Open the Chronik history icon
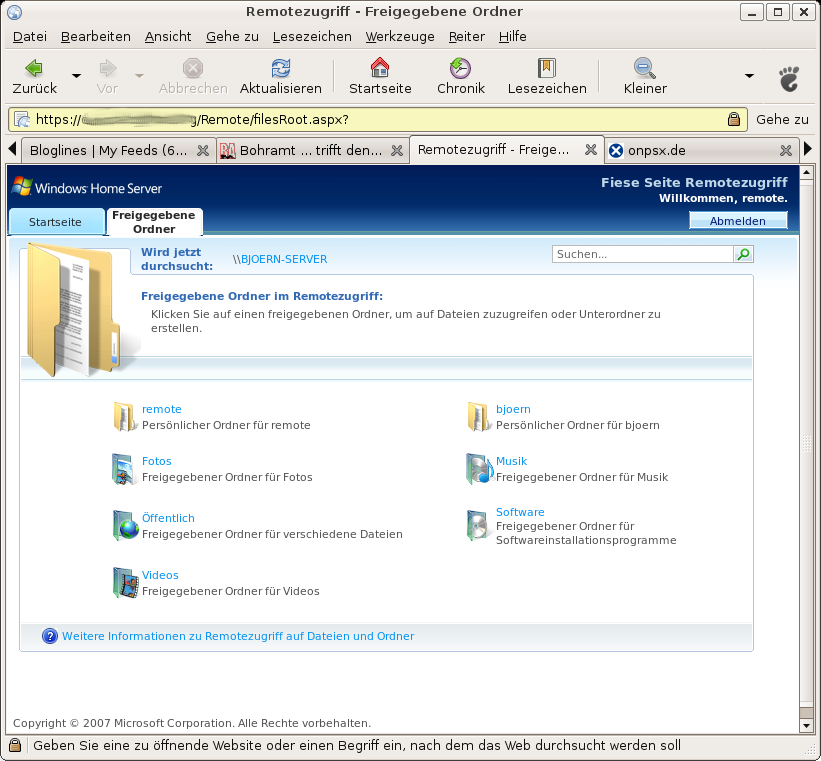The height and width of the screenshot is (761, 821). coord(460,69)
